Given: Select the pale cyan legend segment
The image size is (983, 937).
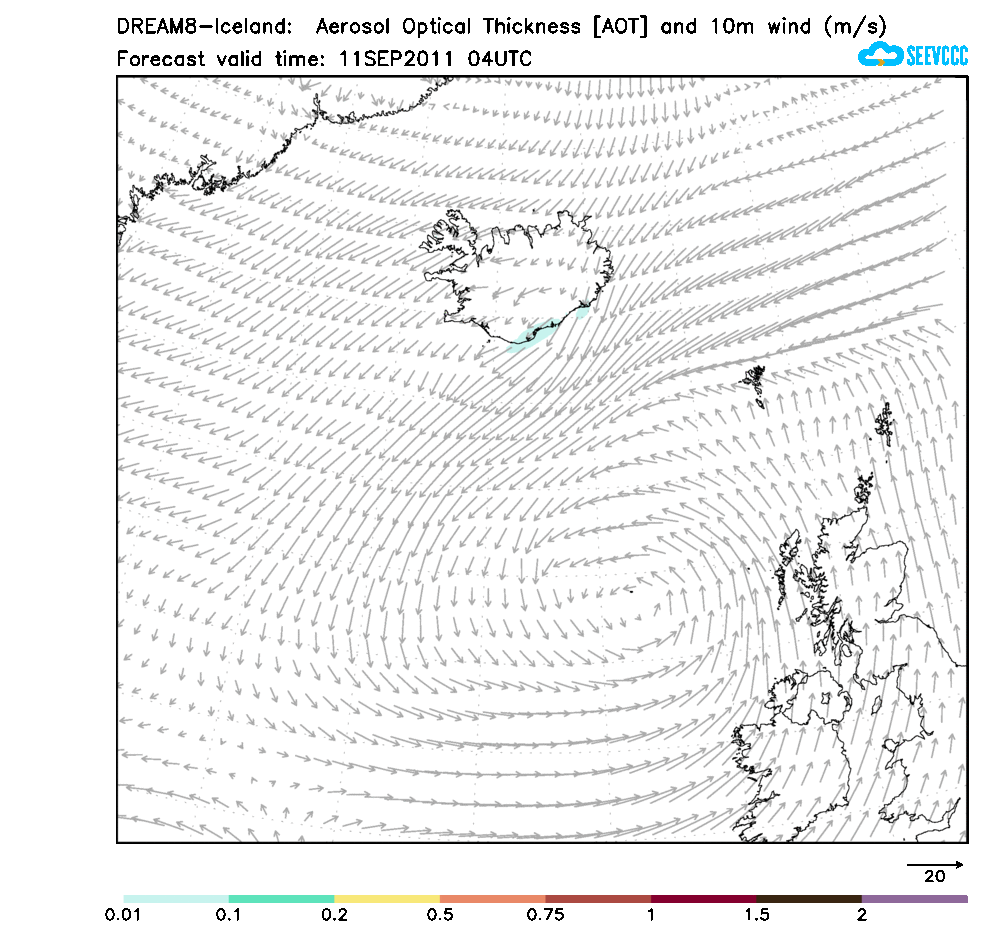Looking at the screenshot, I should [x=176, y=899].
